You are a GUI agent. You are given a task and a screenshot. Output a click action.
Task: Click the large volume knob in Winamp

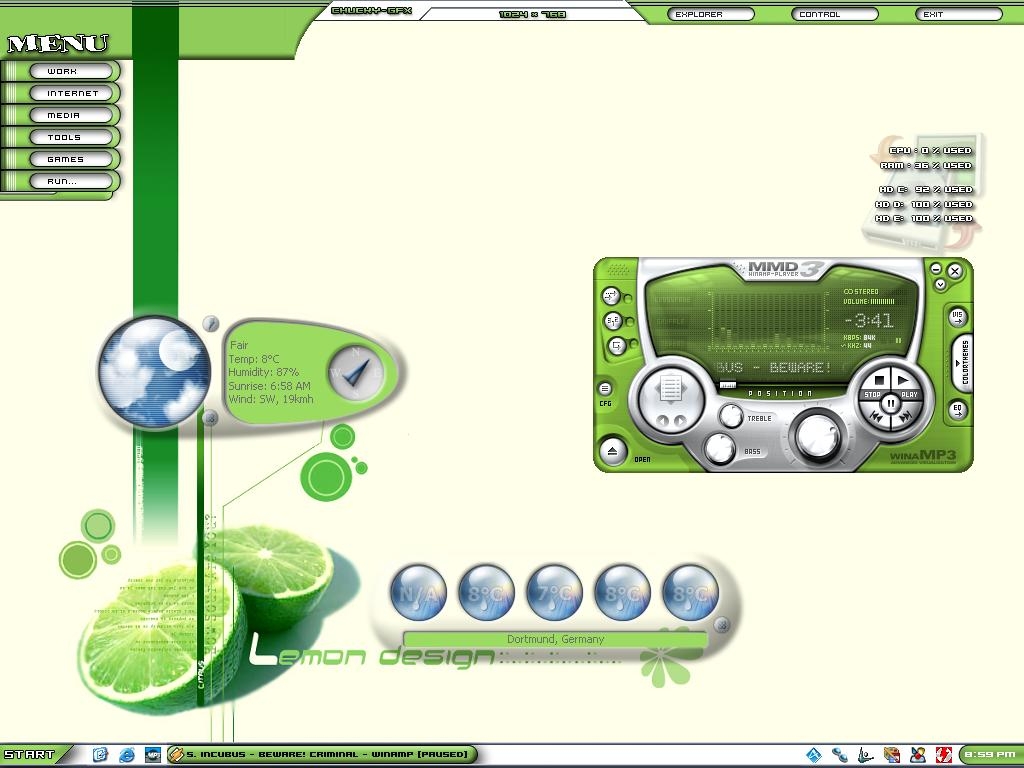tap(818, 436)
